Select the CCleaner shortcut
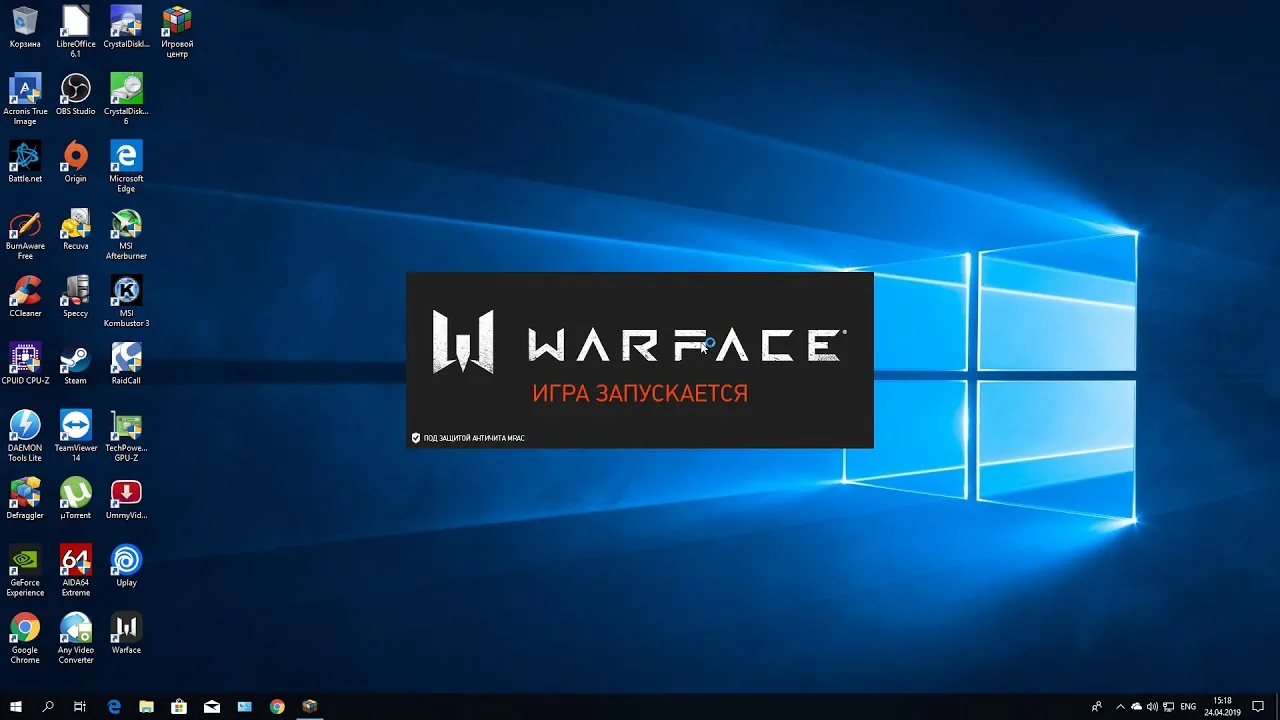The image size is (1280, 720). pyautogui.click(x=25, y=296)
